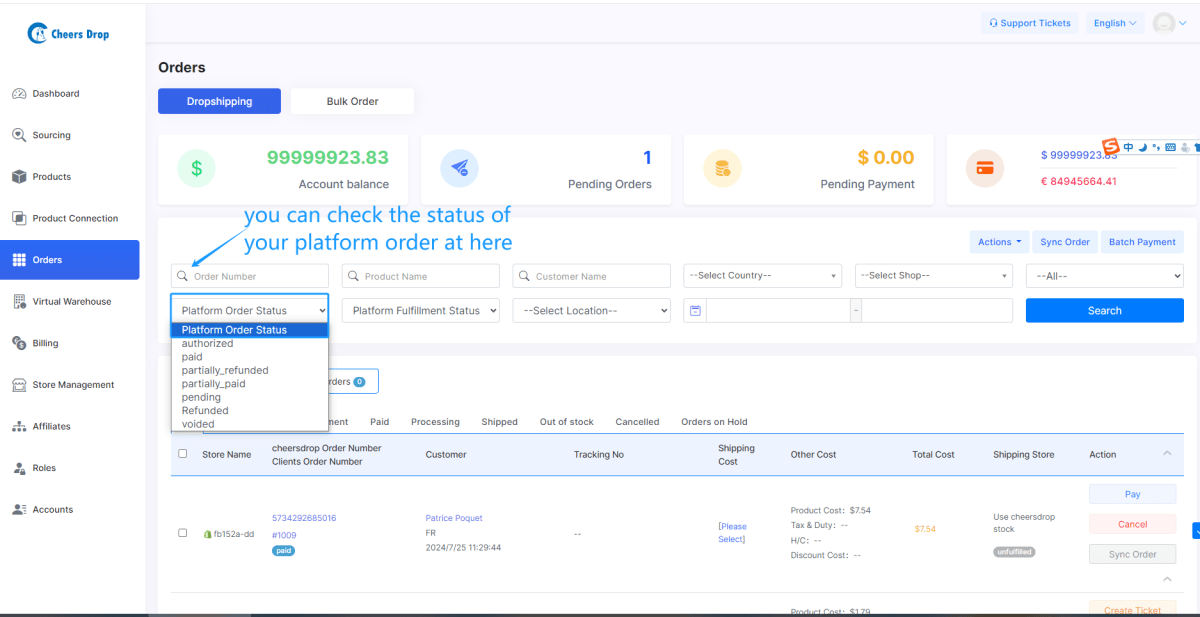Viewport: 1200px width, 617px height.
Task: Click the Affiliates hierarchy icon
Action: coord(19,426)
